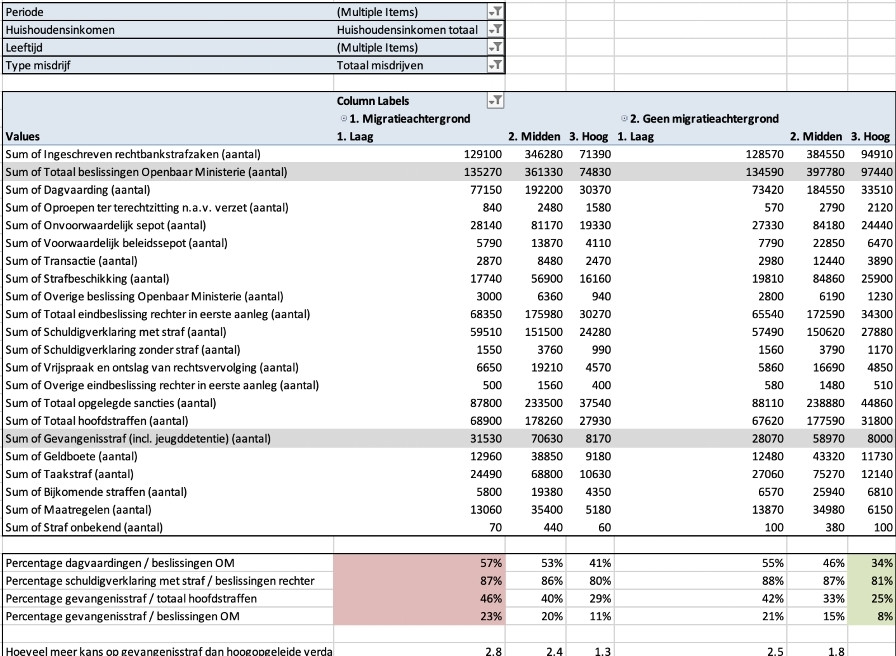Select the row label Sum of Strafbeschikking
This screenshot has height=656, width=896.
pyautogui.click(x=168, y=278)
